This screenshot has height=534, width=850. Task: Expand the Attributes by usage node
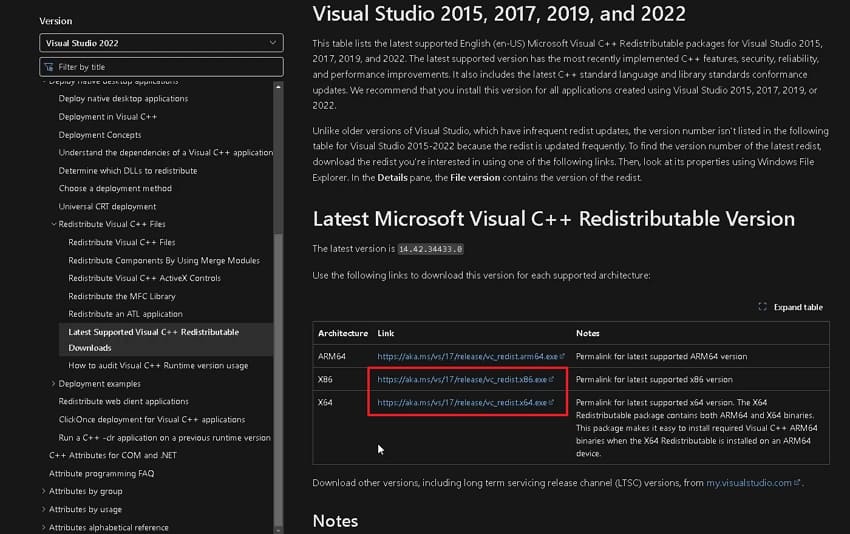(43, 509)
